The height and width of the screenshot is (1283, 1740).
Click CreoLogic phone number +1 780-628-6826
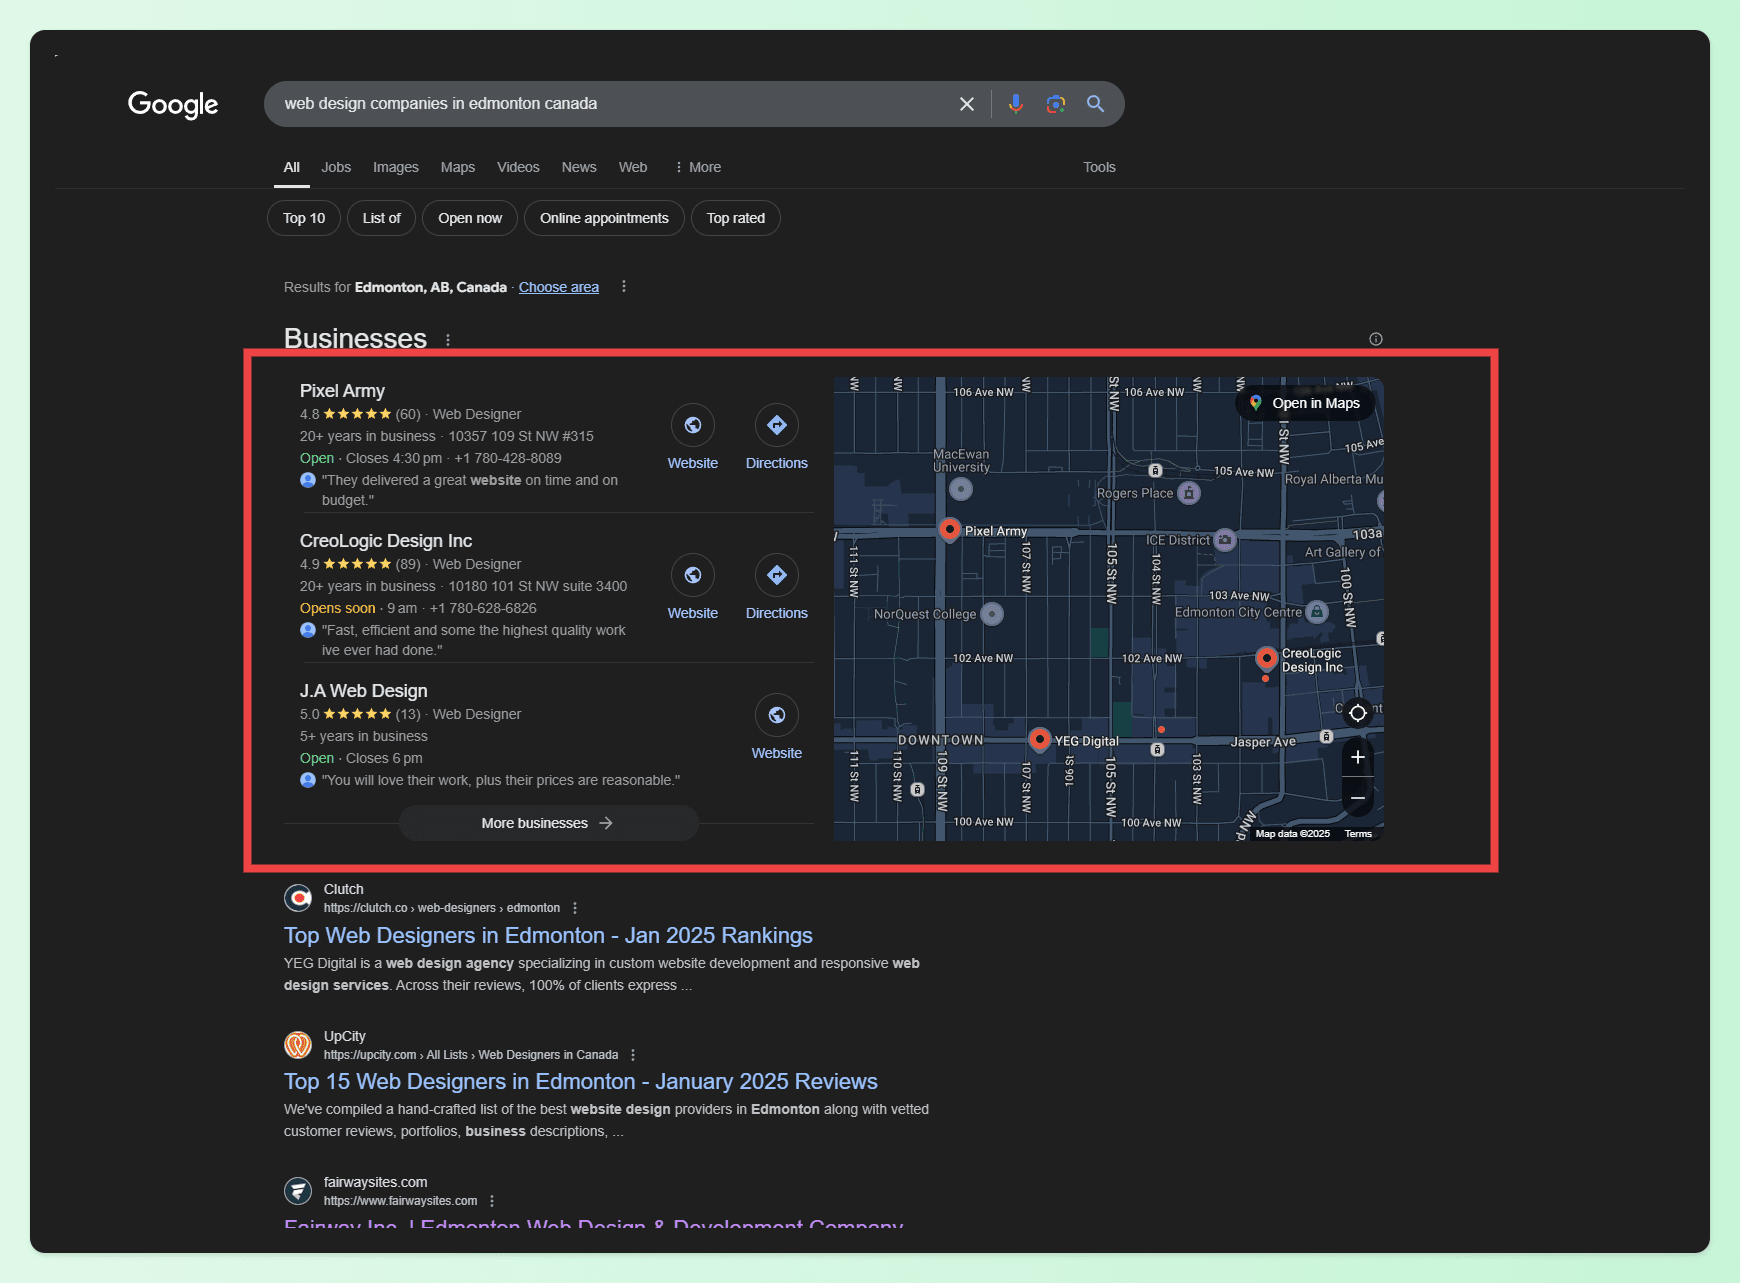(483, 608)
